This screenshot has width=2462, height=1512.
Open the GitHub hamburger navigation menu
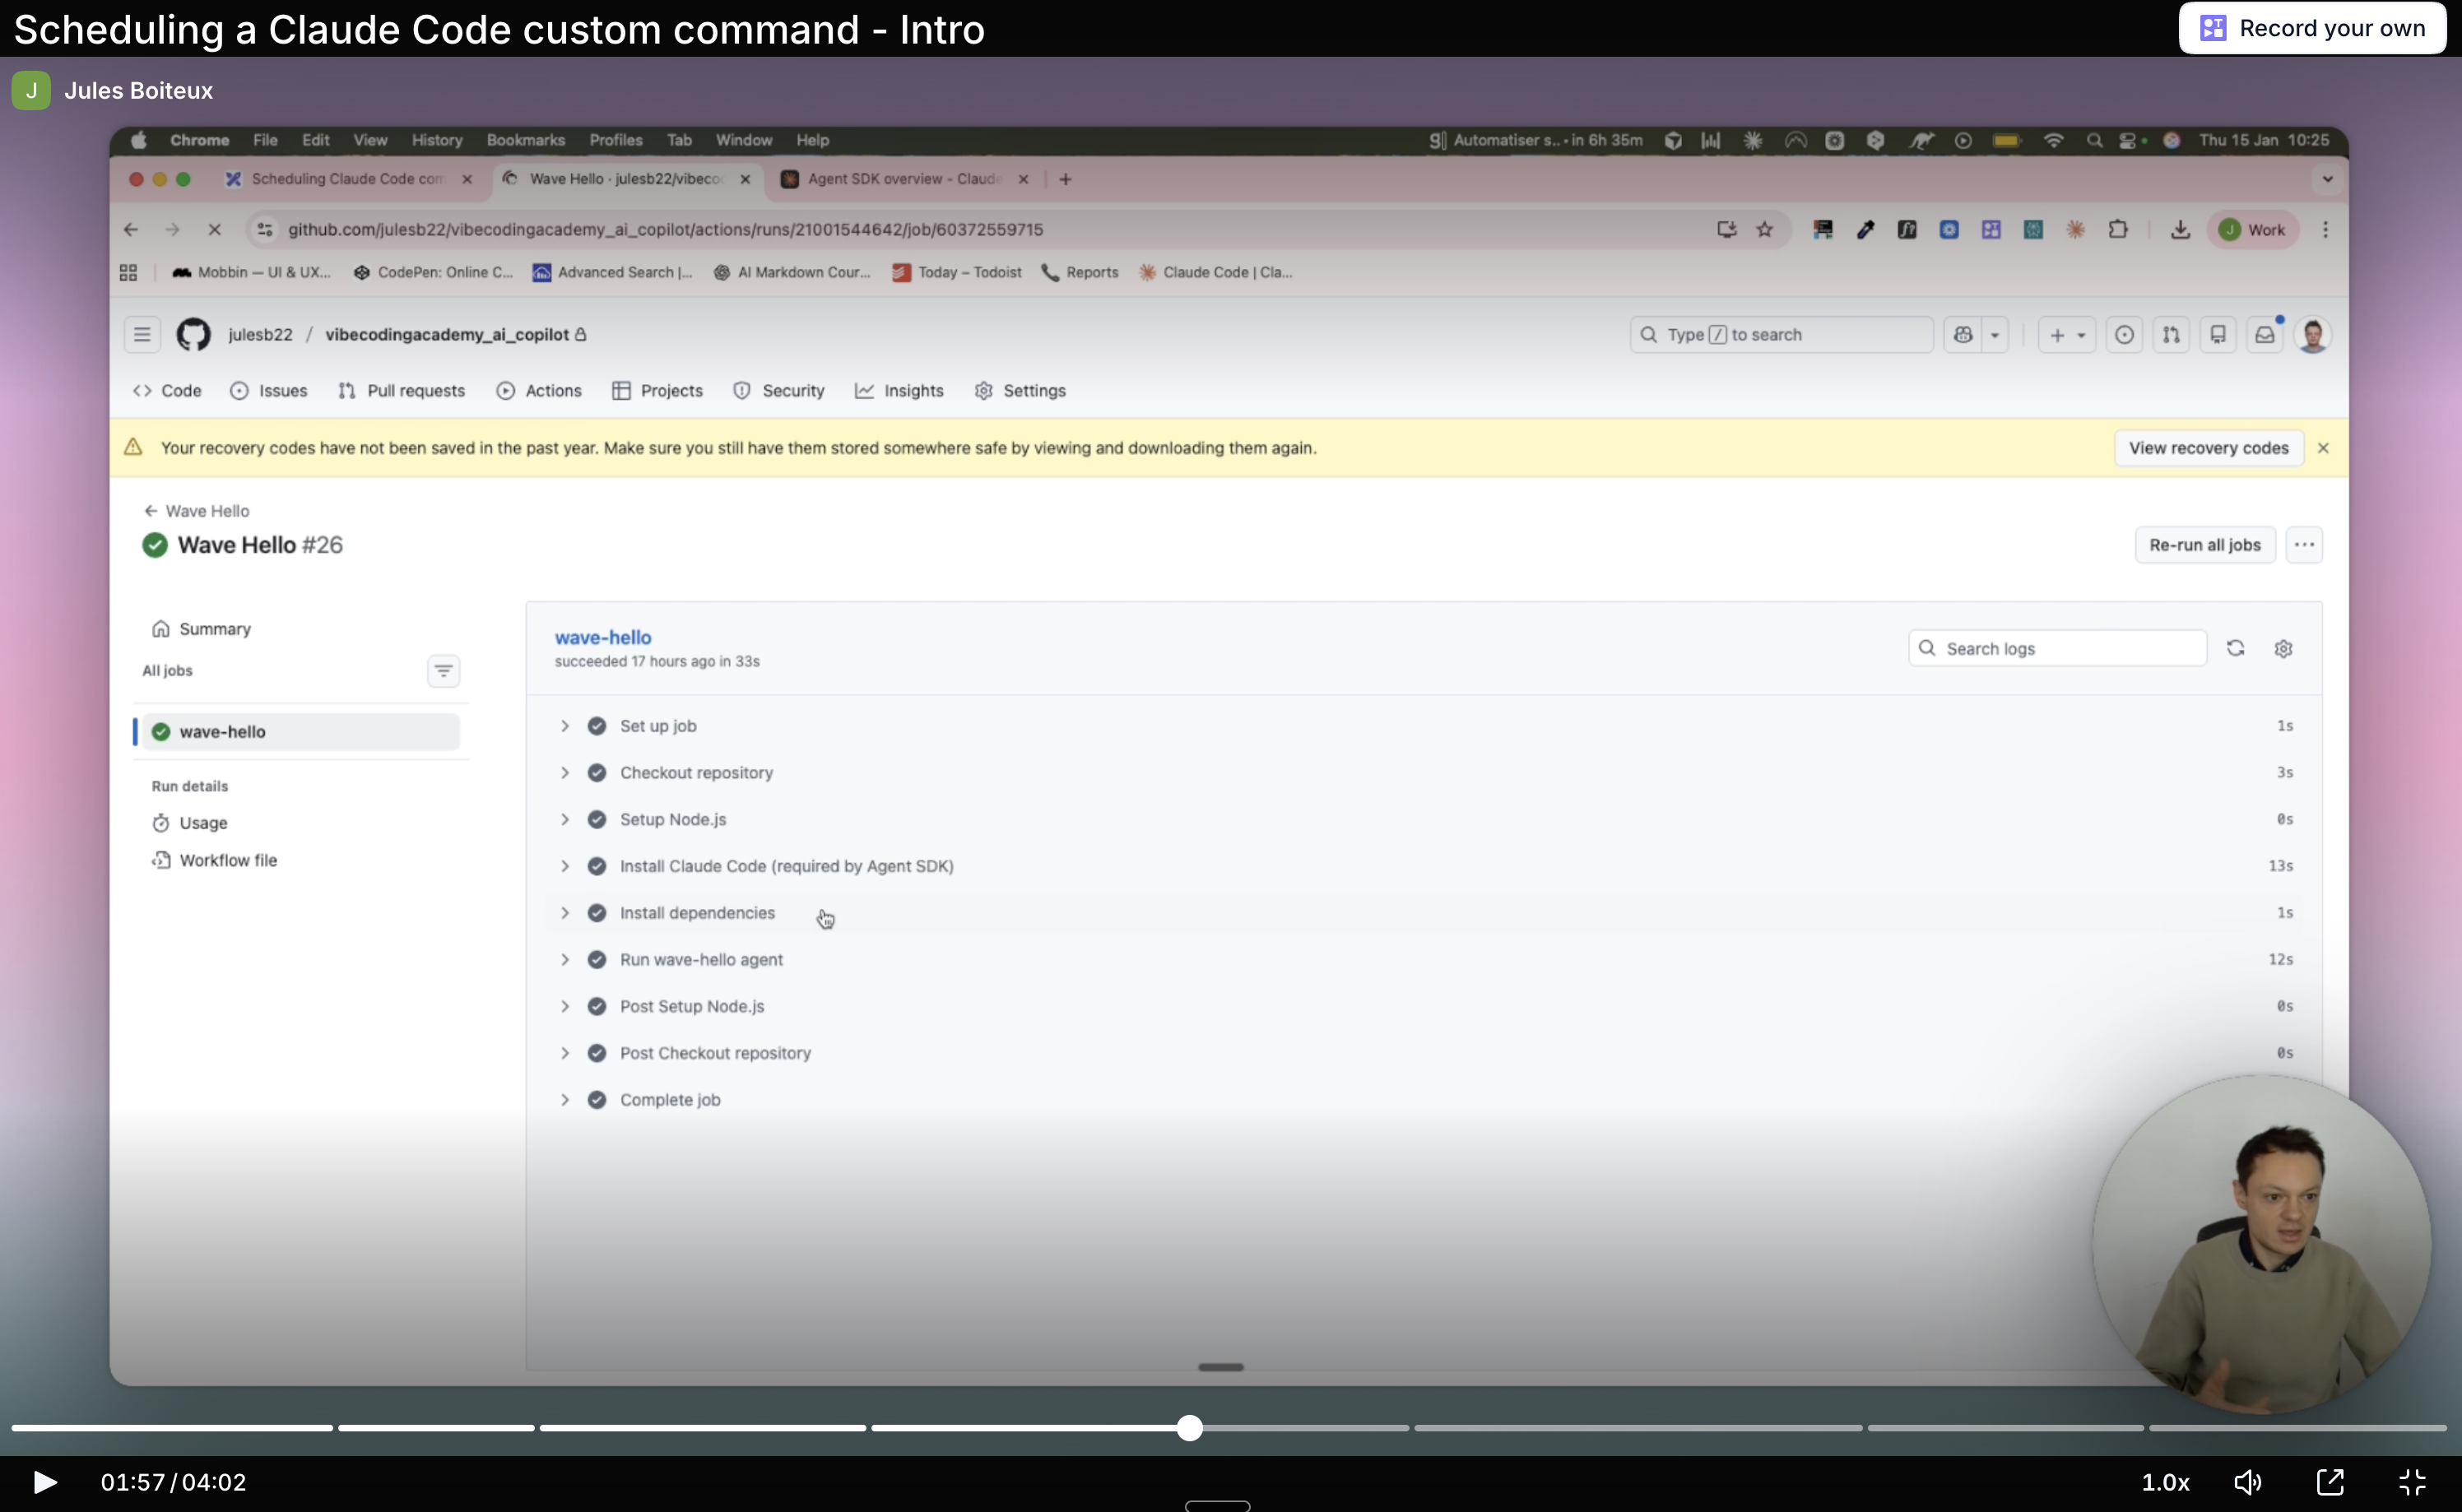142,335
